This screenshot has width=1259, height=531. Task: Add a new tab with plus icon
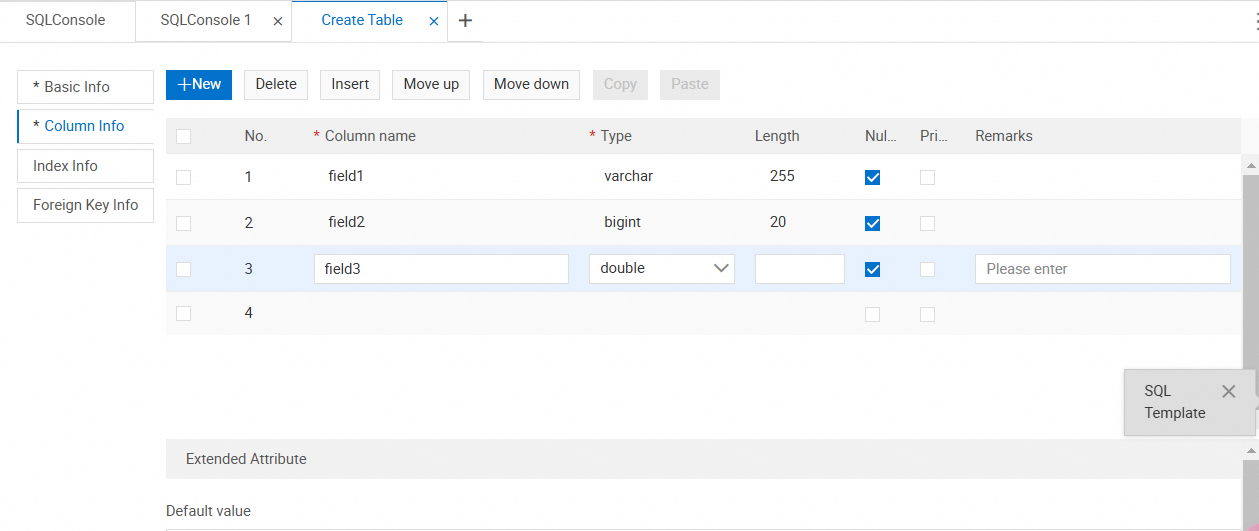[465, 21]
